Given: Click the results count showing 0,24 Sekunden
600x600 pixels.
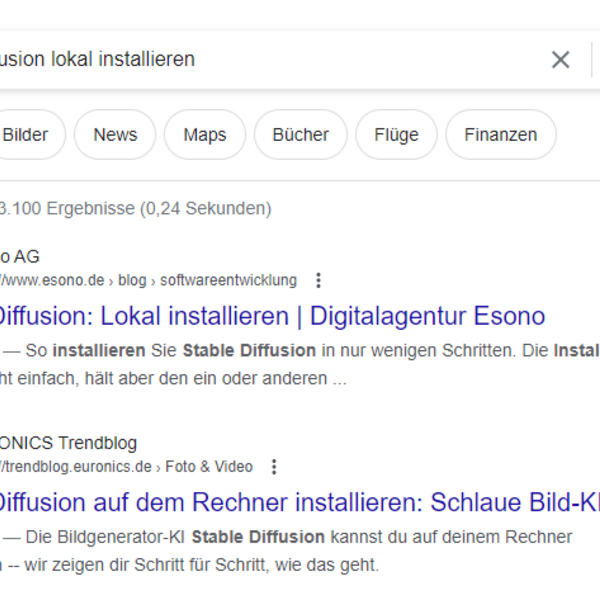Looking at the screenshot, I should pyautogui.click(x=135, y=209).
